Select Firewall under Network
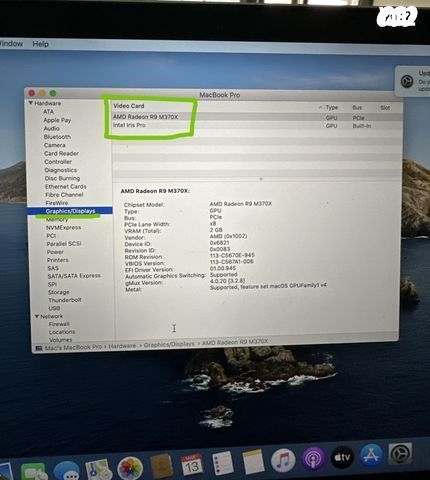Screen dimensions: 430x480 59,324
